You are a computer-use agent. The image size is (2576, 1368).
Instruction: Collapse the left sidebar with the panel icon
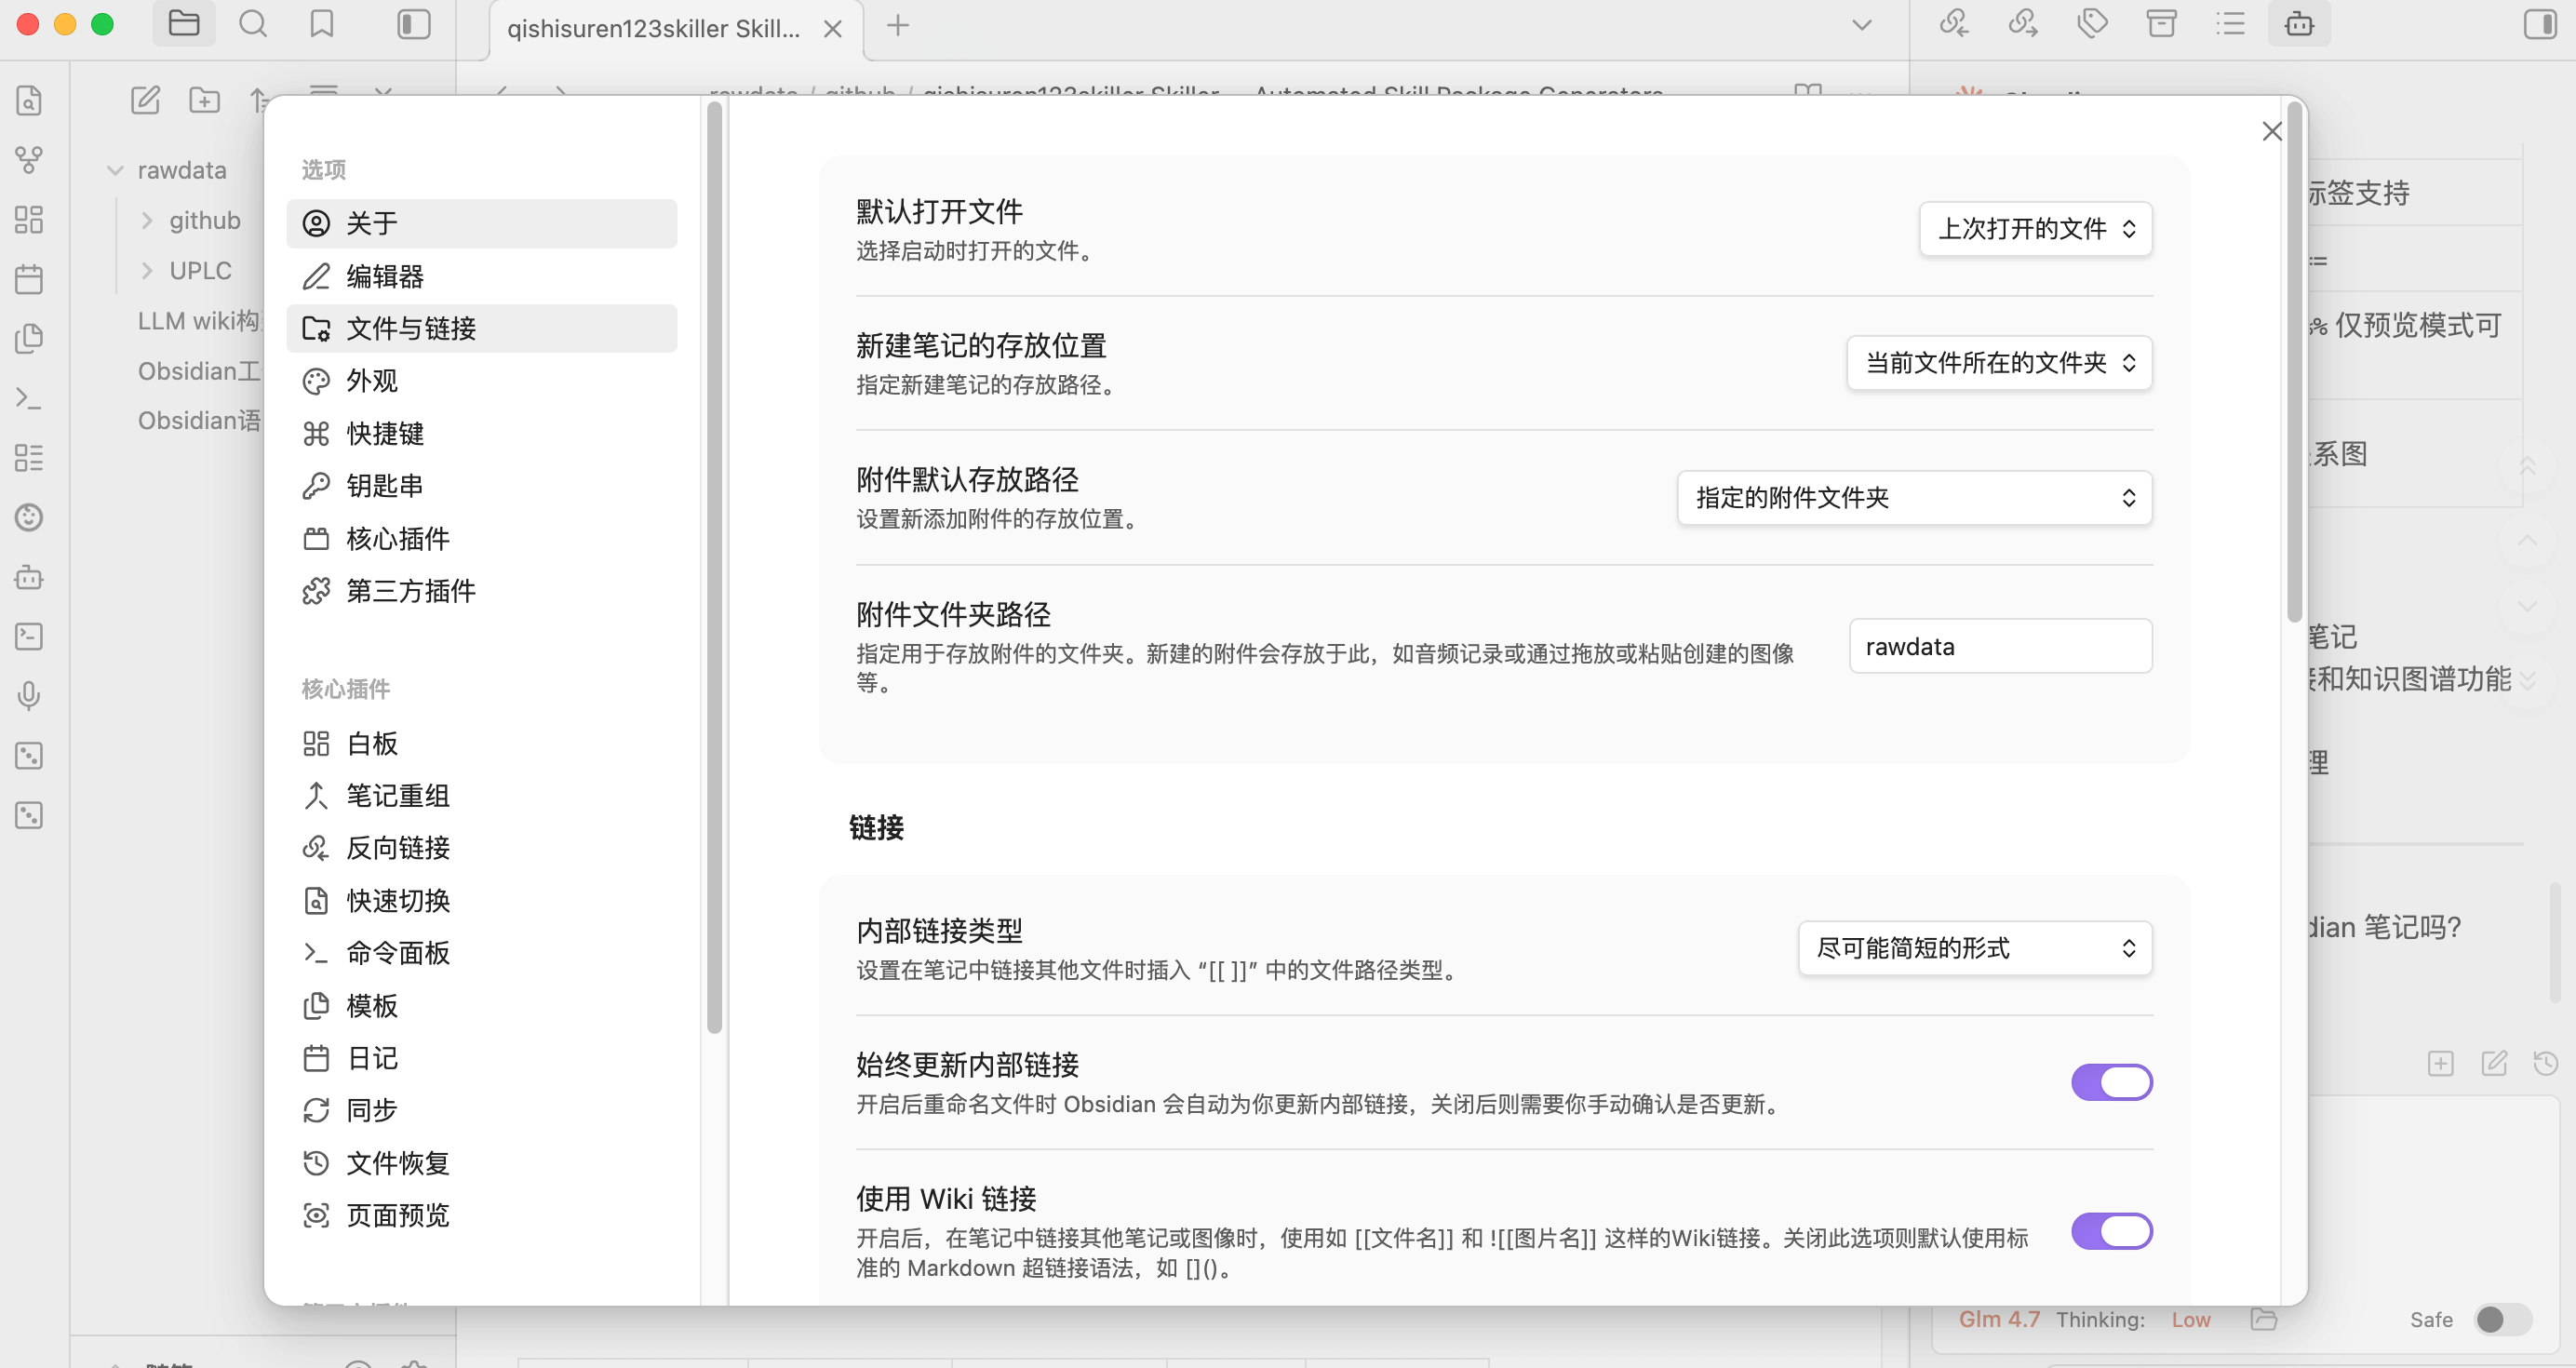[413, 24]
